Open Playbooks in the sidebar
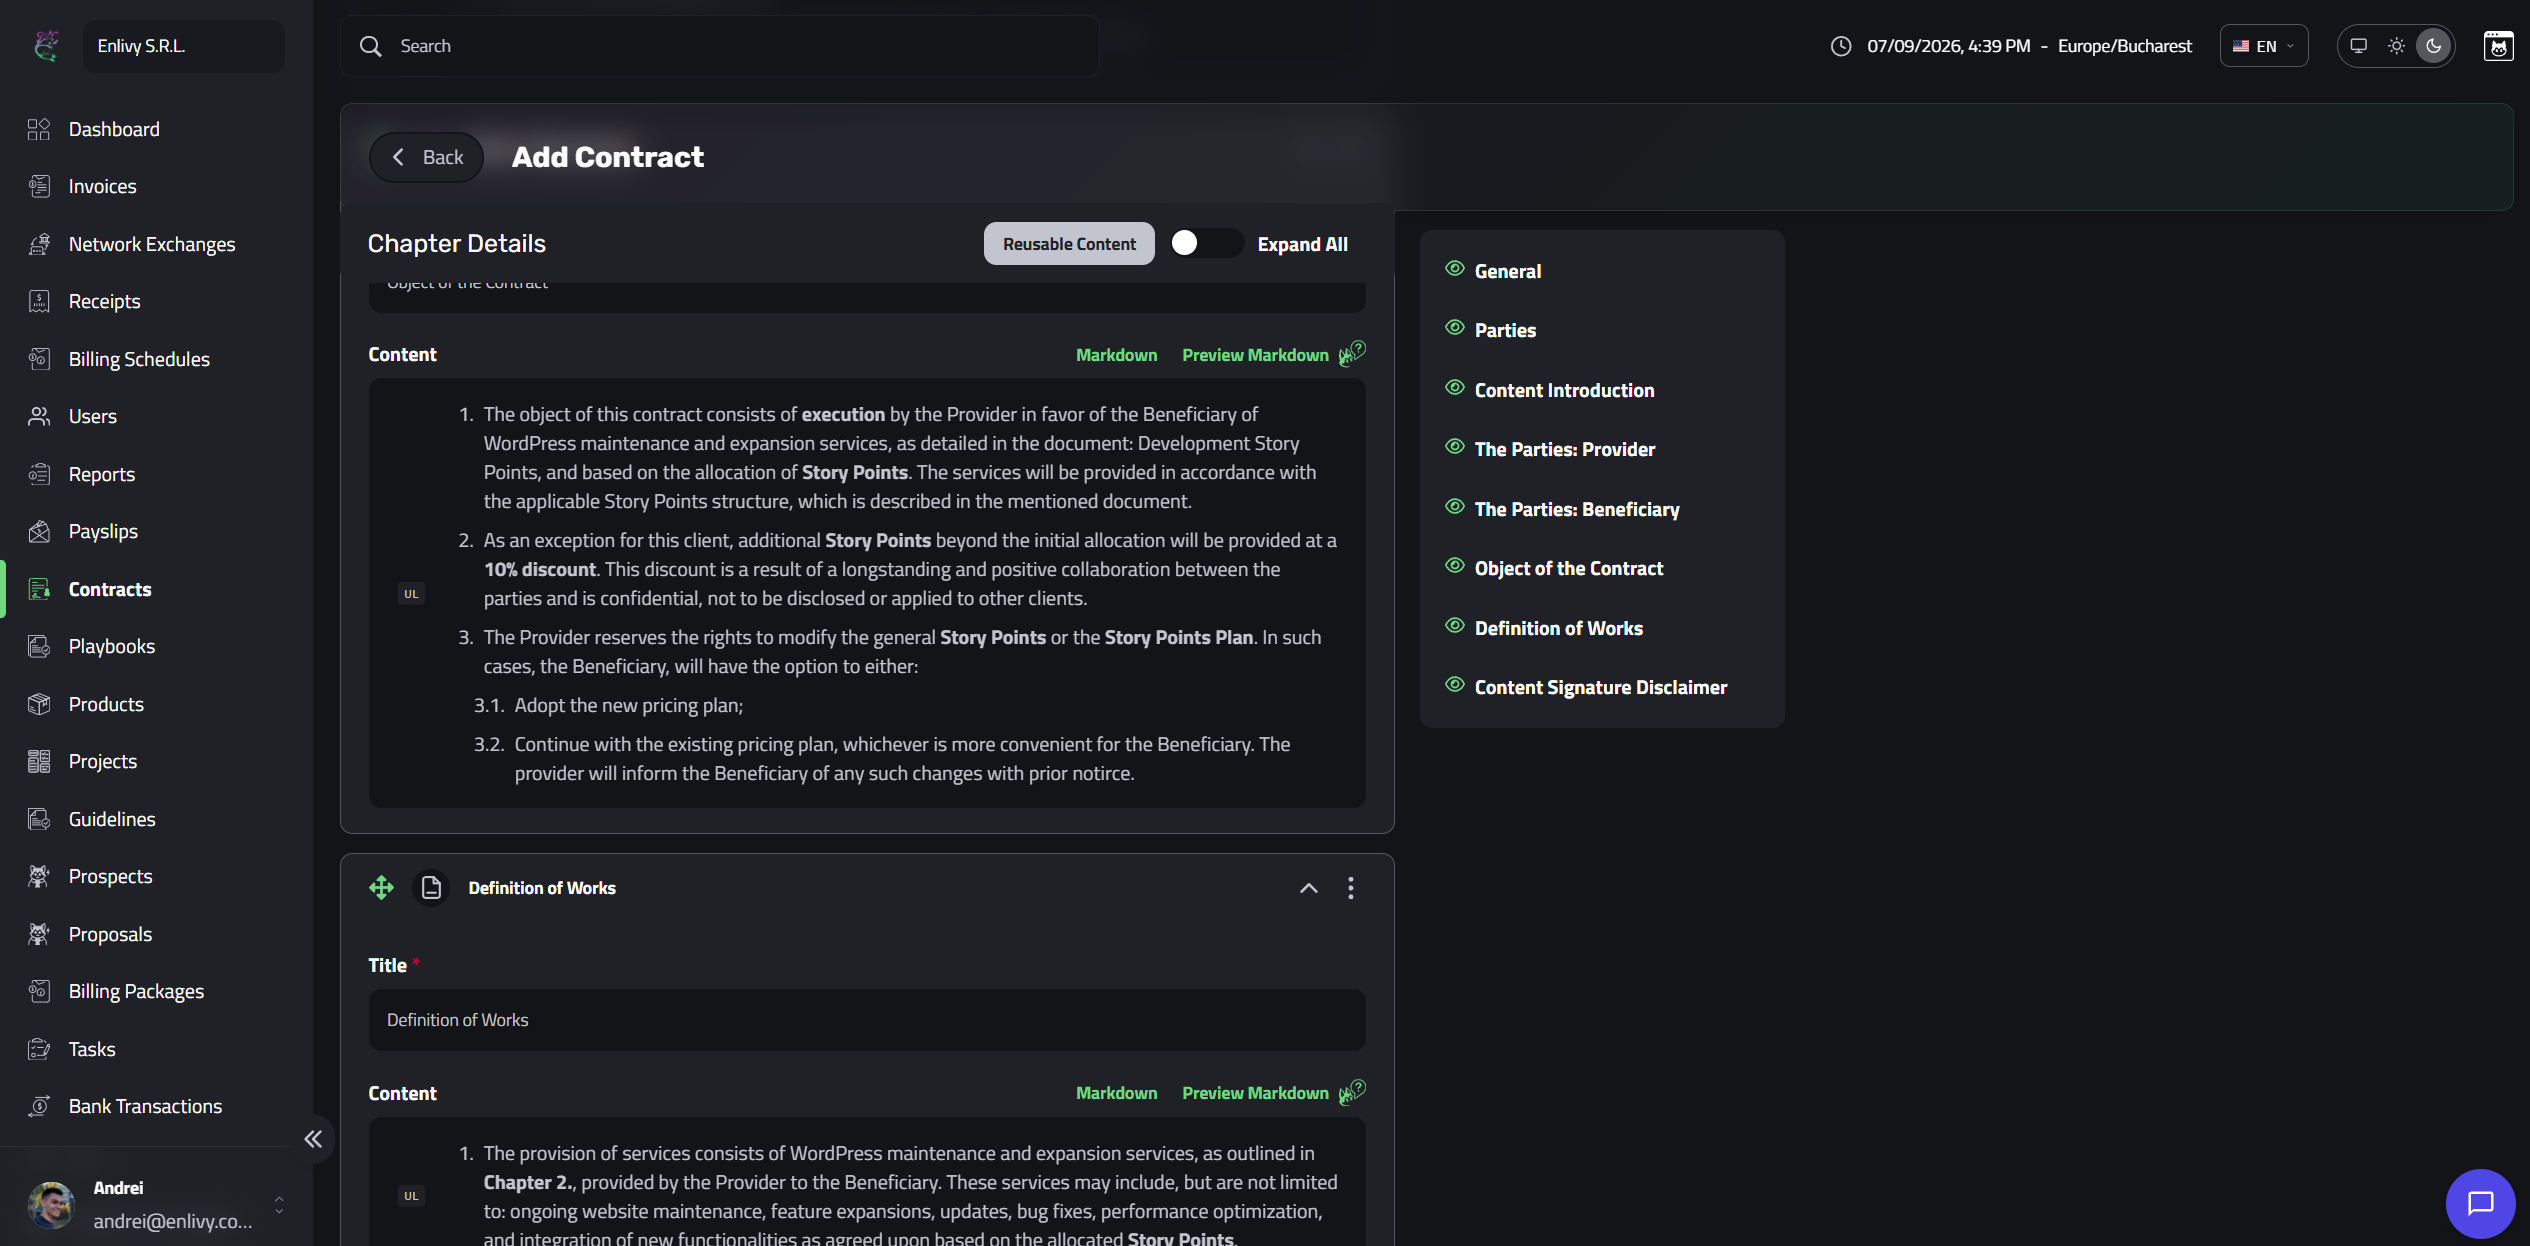 112,646
